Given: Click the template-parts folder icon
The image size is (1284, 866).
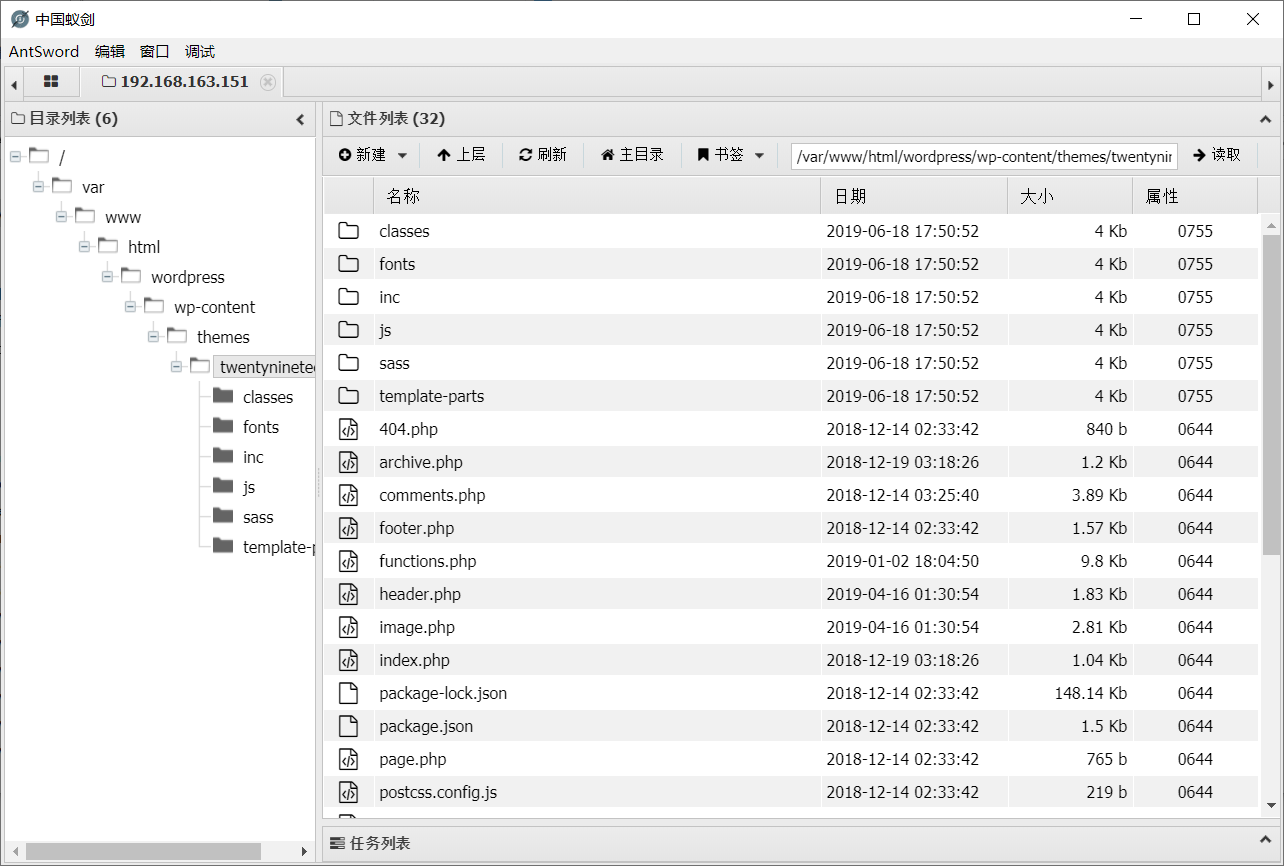Looking at the screenshot, I should [x=348, y=396].
